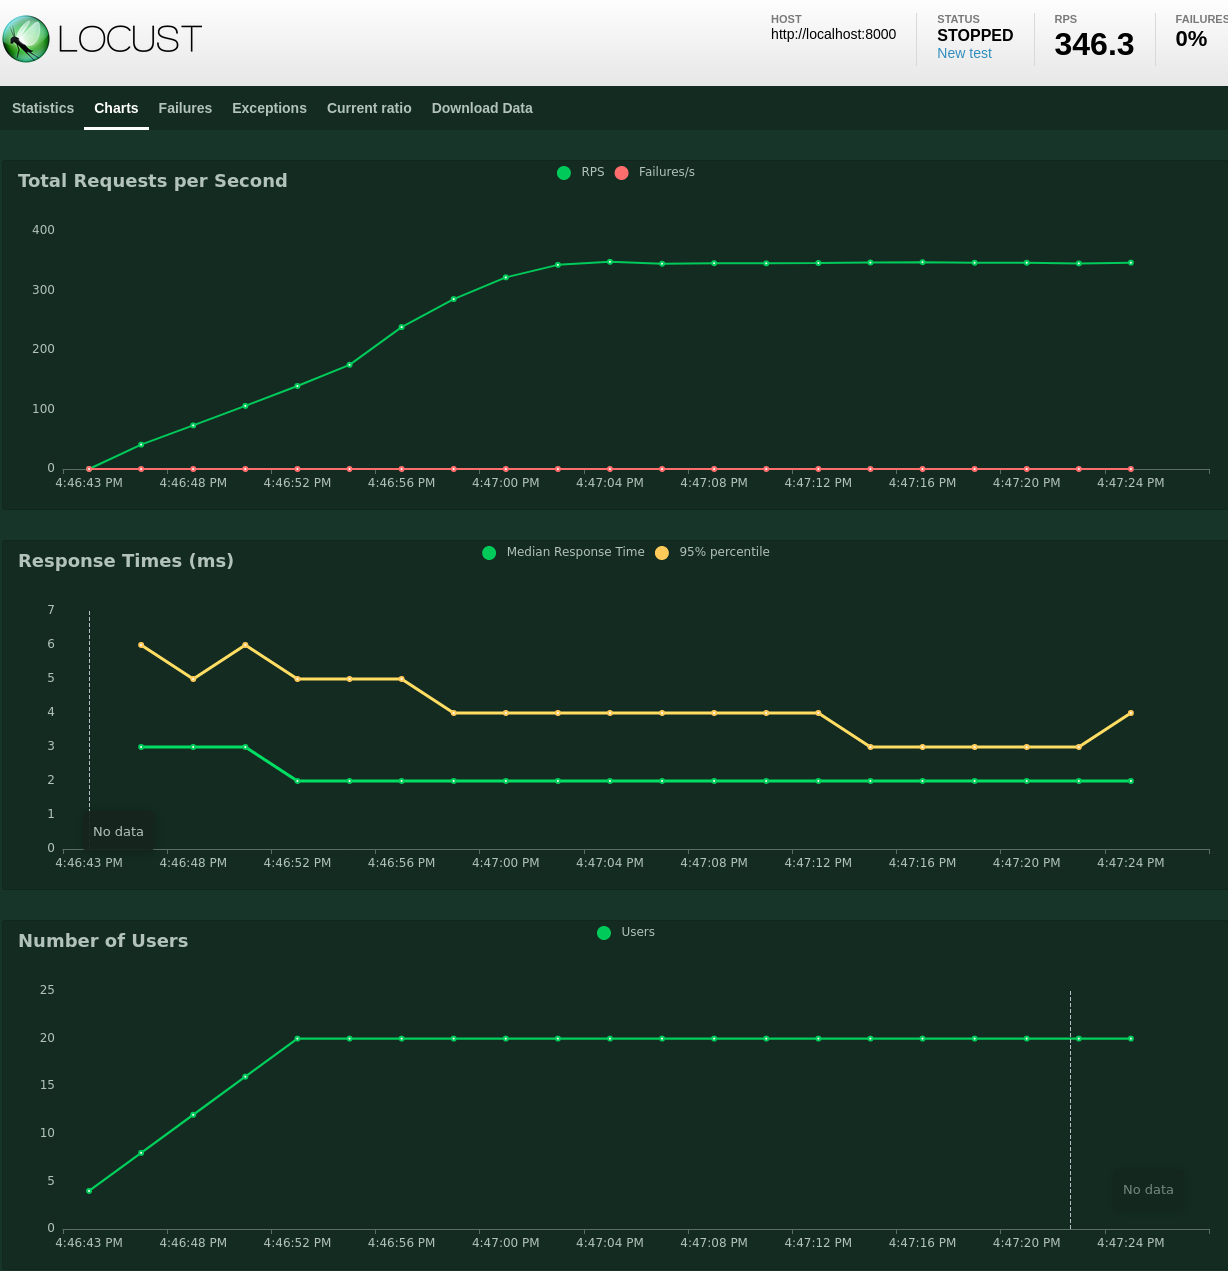Screen dimensions: 1228x1271
Task: Toggle the RPS legend series
Action: tap(581, 172)
